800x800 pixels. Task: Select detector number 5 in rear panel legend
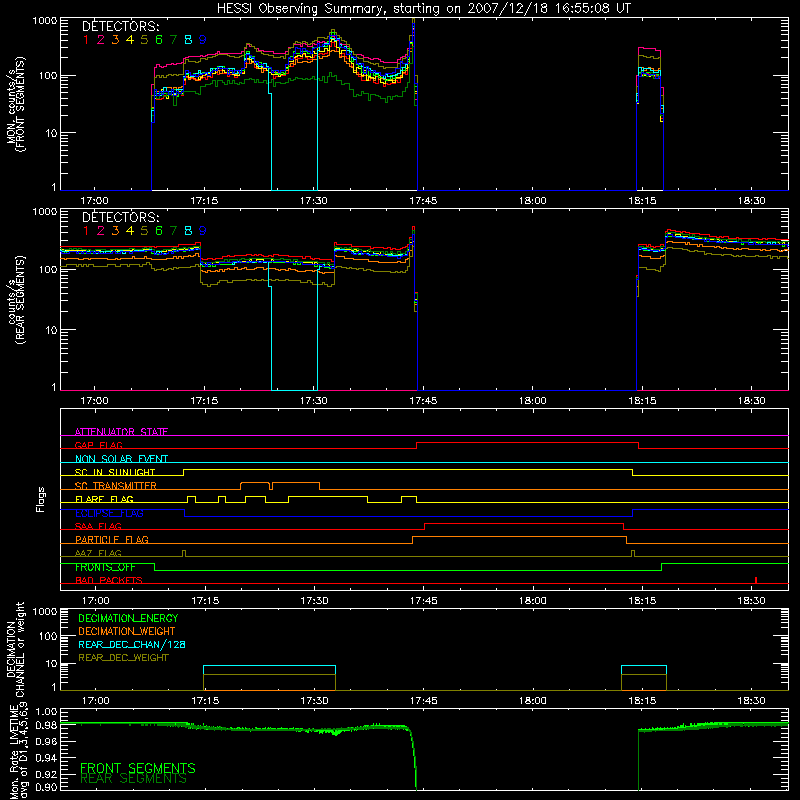[144, 231]
